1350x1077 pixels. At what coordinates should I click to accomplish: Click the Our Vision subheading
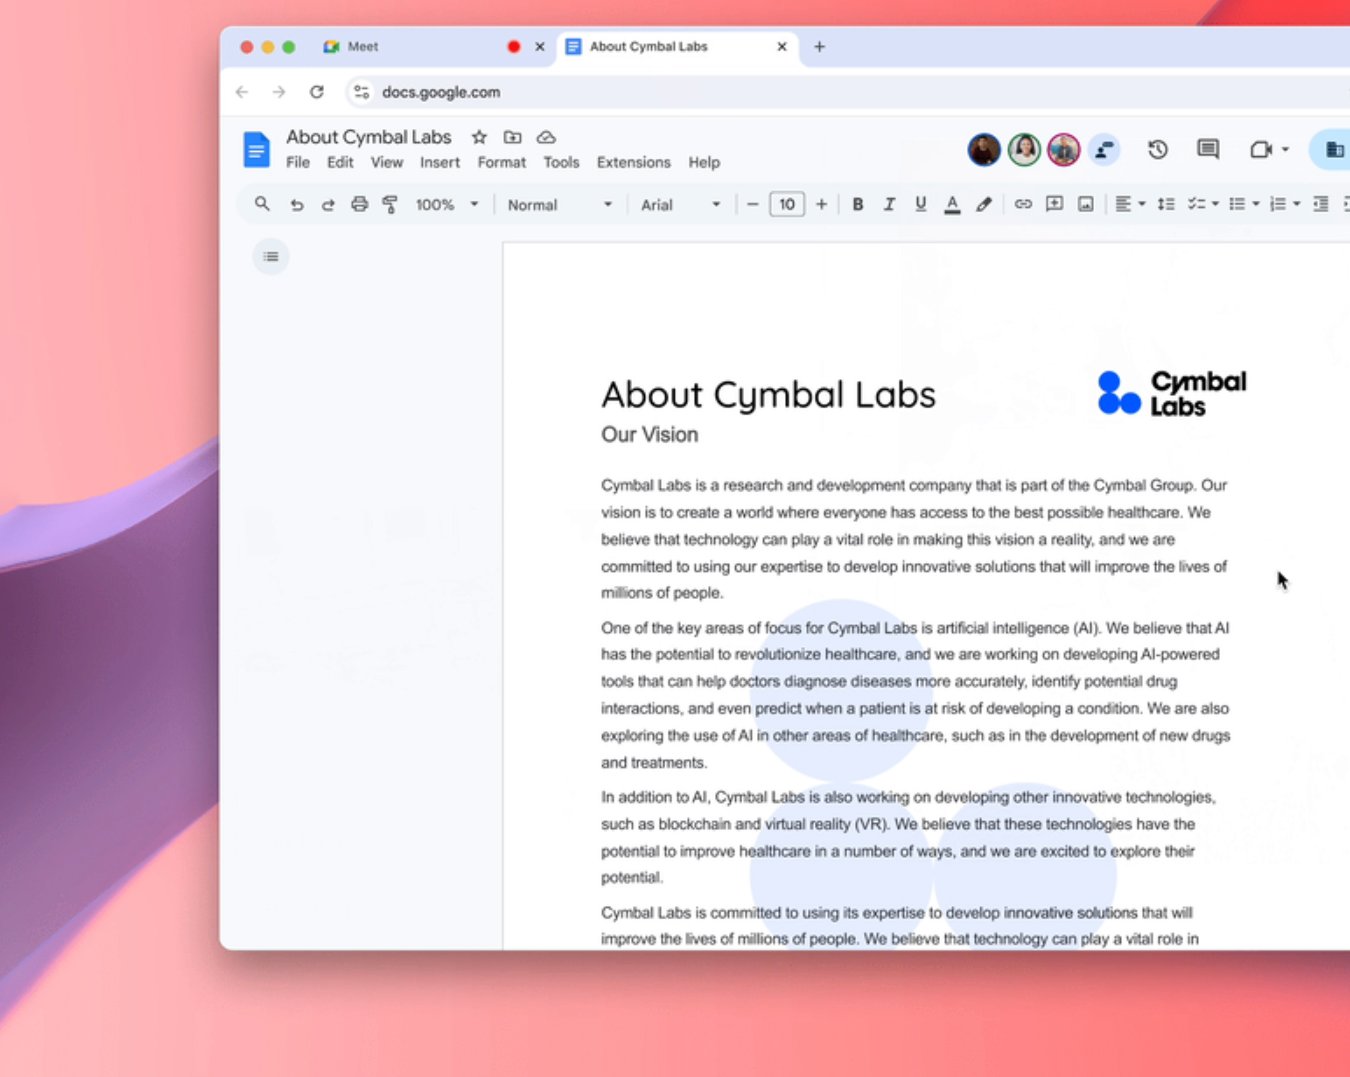point(649,435)
